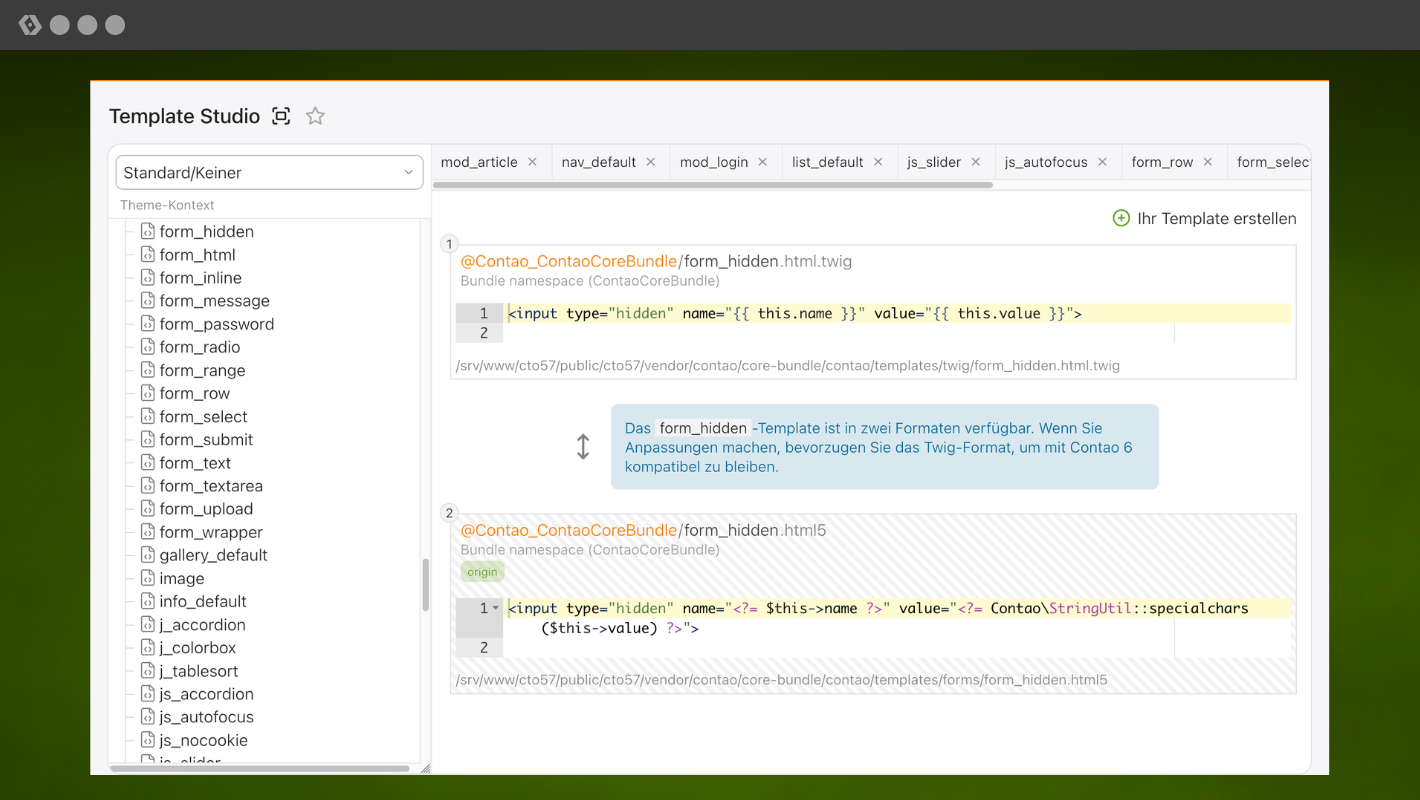Click the file icon next to gallery_default
The height and width of the screenshot is (800, 1420).
148,555
